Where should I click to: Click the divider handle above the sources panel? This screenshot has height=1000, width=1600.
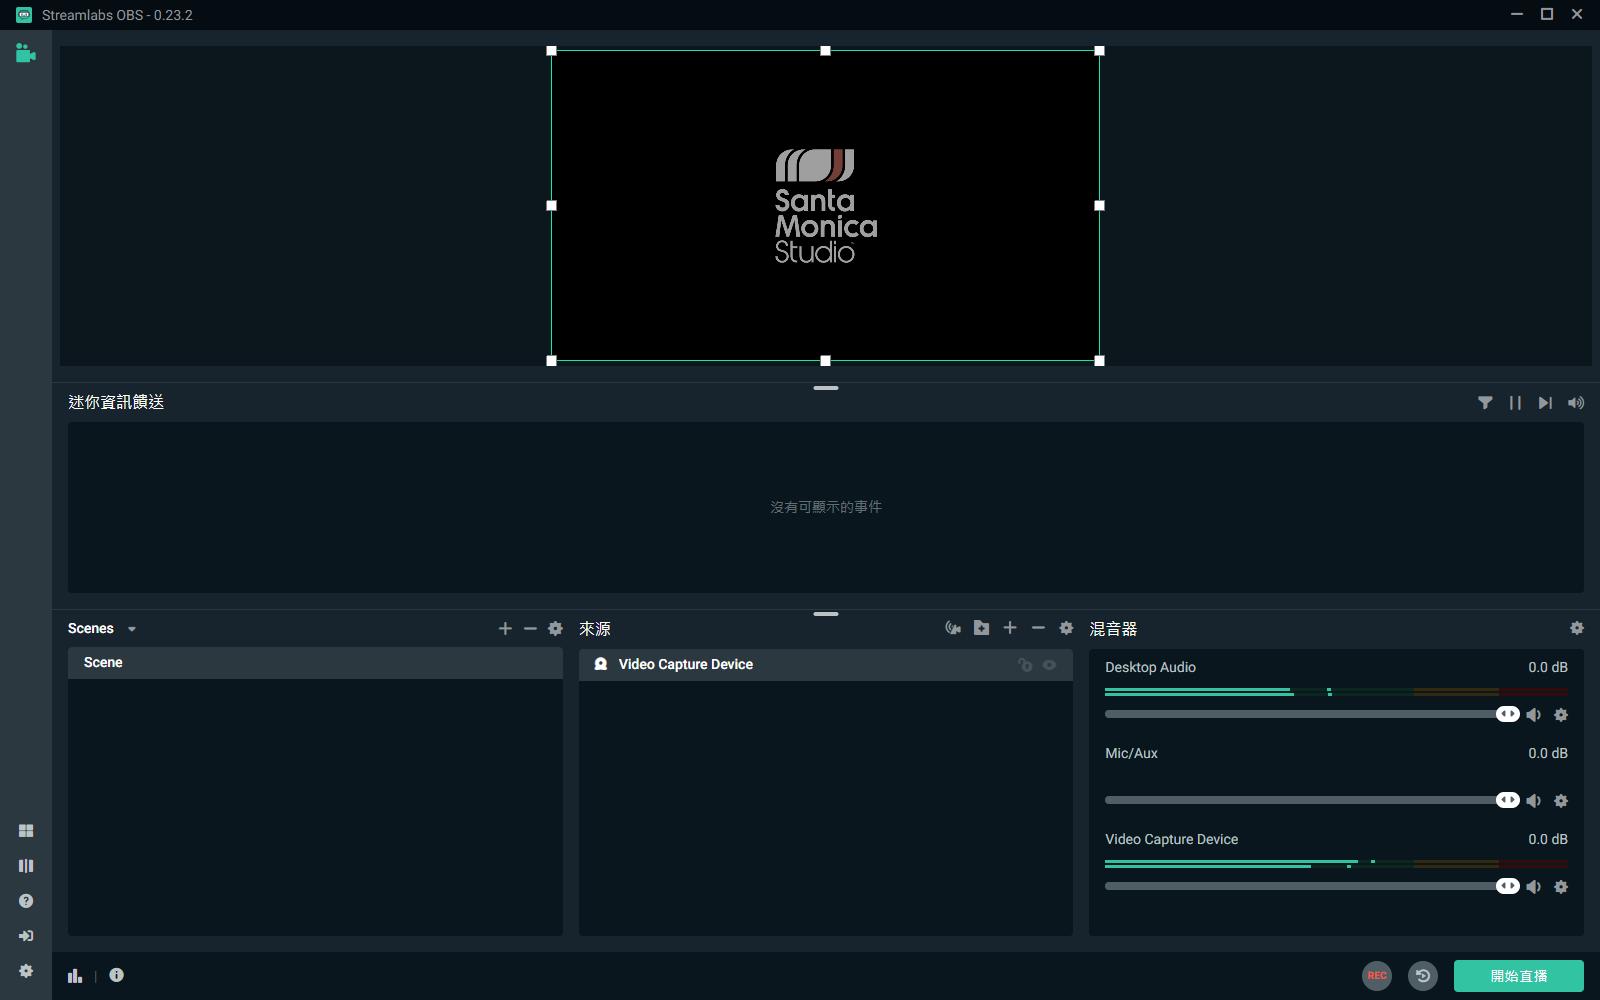[826, 614]
